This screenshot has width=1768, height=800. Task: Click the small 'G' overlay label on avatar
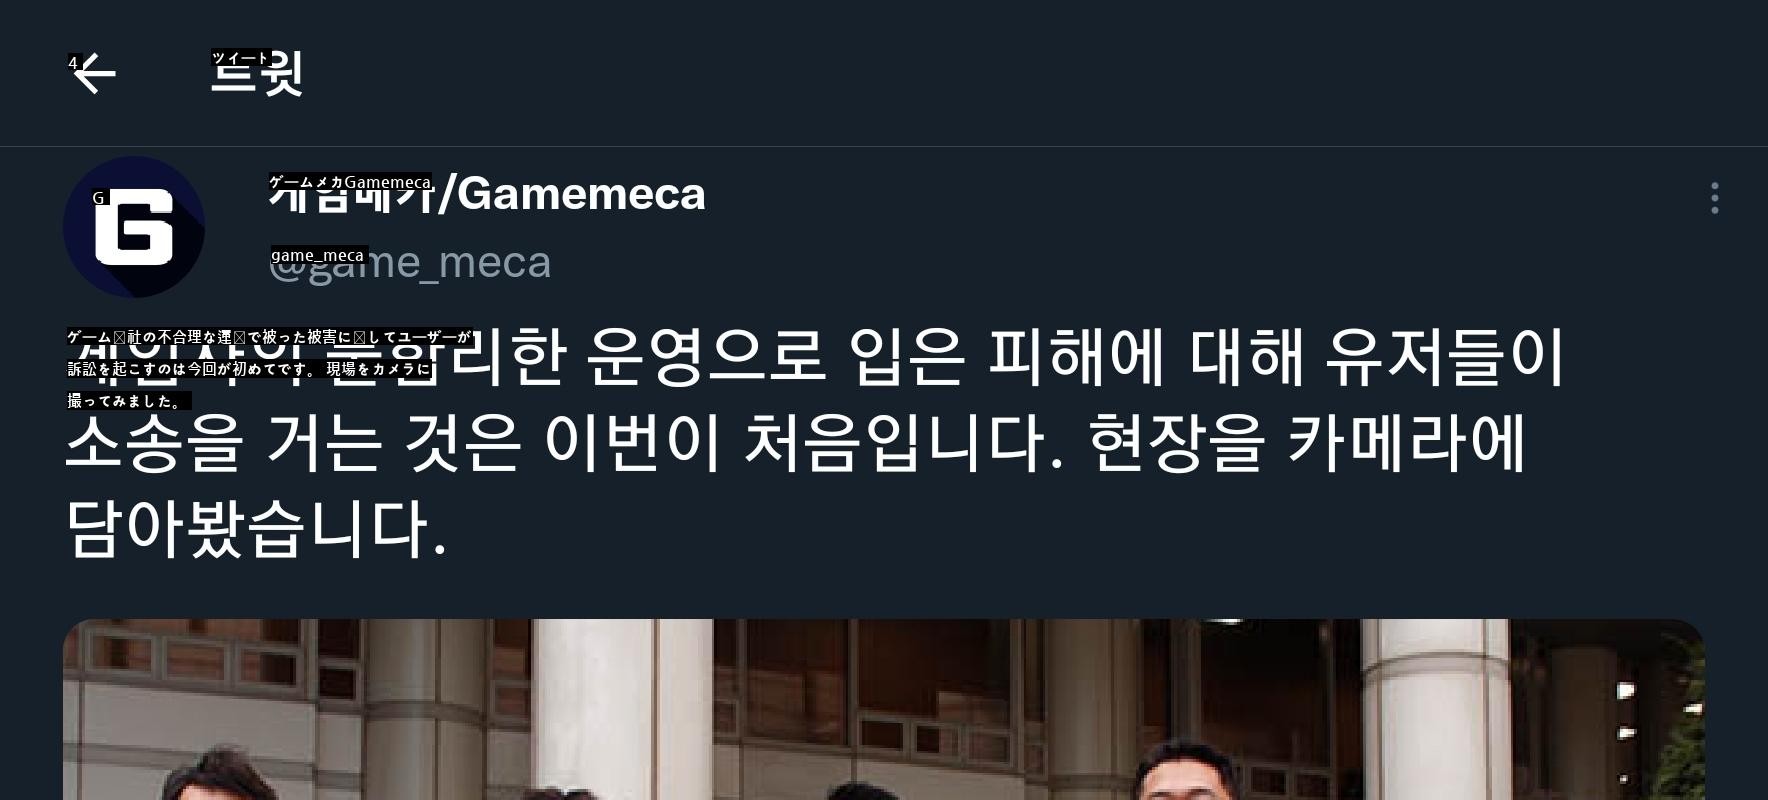click(x=98, y=198)
